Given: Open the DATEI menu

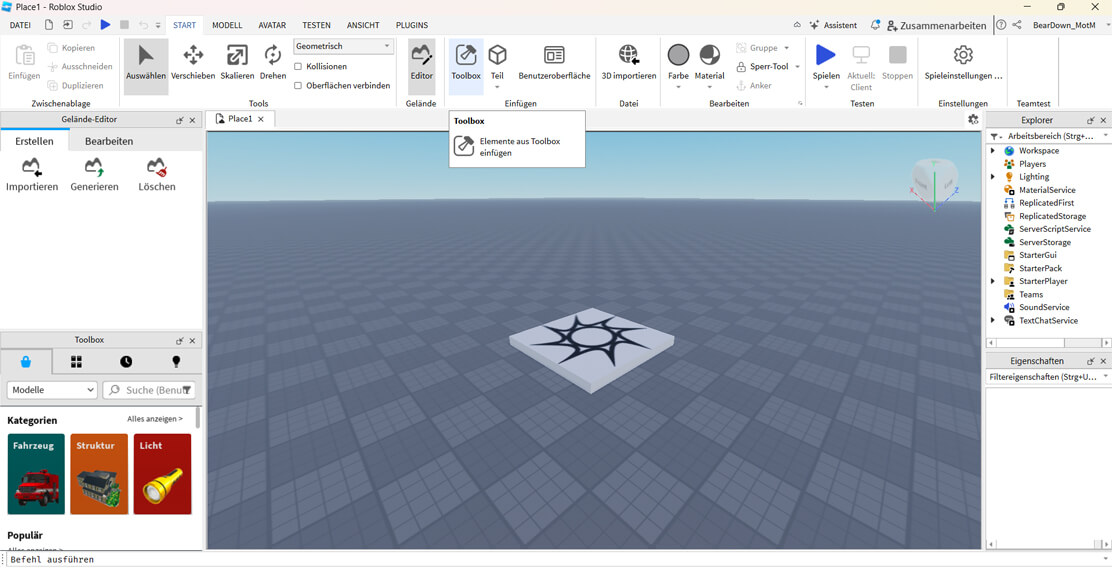Looking at the screenshot, I should click(x=20, y=25).
